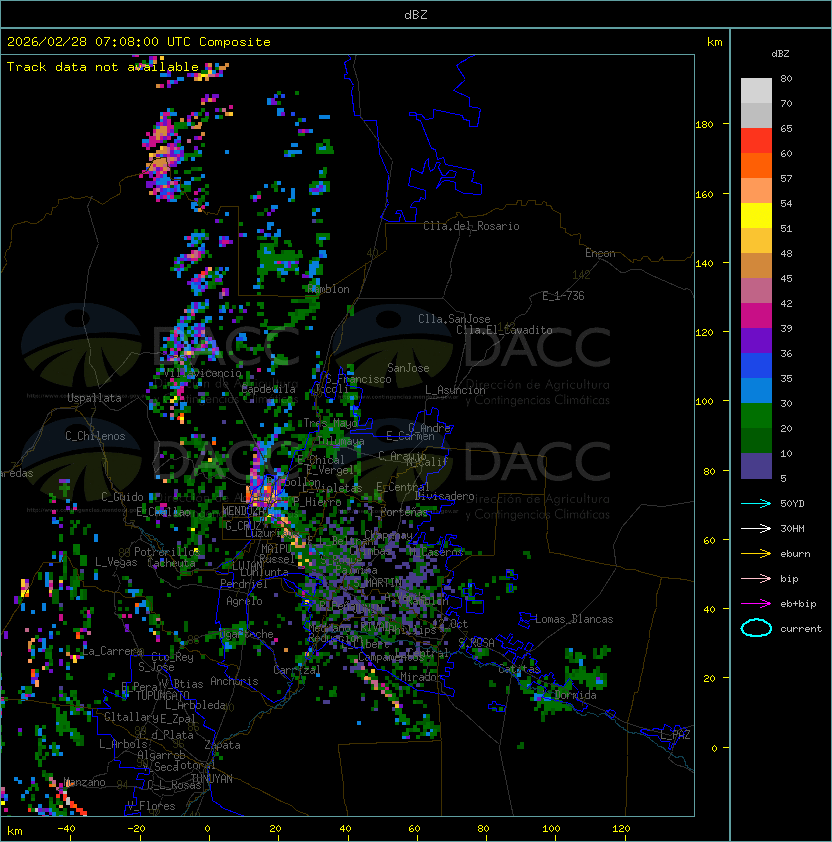
Task: Click the 'Clla.del_Rosario' map label
Action: coord(471,226)
